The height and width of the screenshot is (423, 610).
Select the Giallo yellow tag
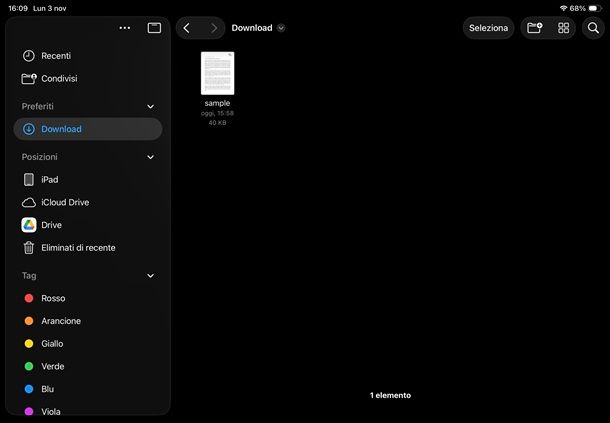click(88, 344)
